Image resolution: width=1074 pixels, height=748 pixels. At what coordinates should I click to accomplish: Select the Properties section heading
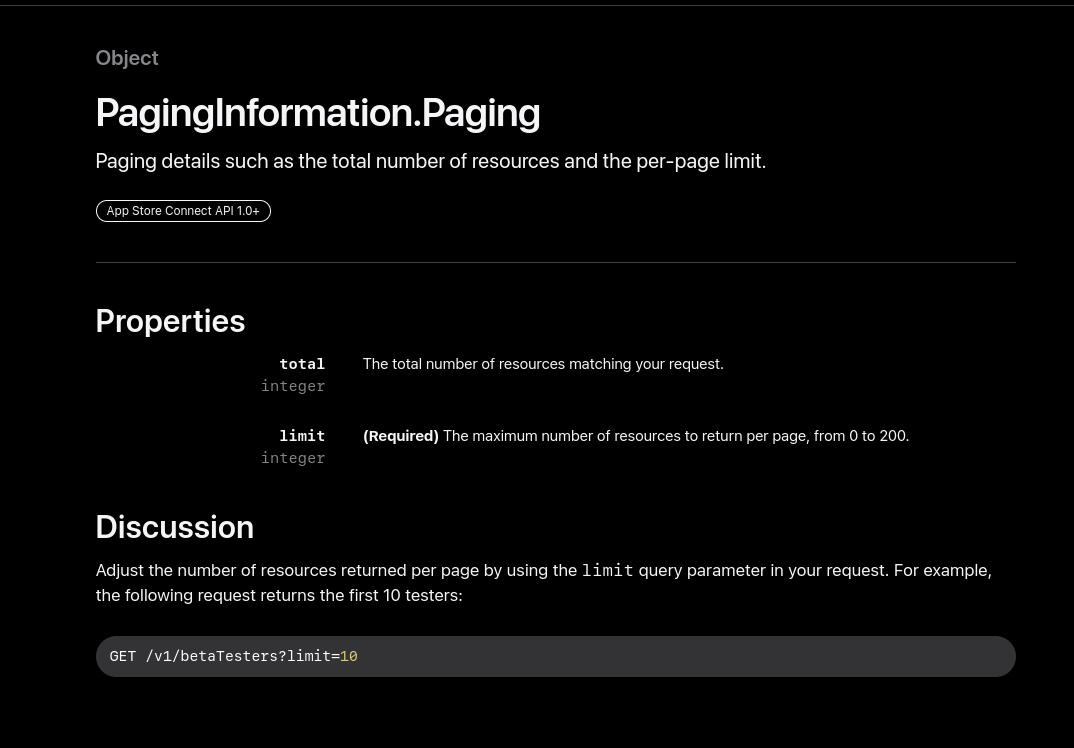(x=170, y=321)
